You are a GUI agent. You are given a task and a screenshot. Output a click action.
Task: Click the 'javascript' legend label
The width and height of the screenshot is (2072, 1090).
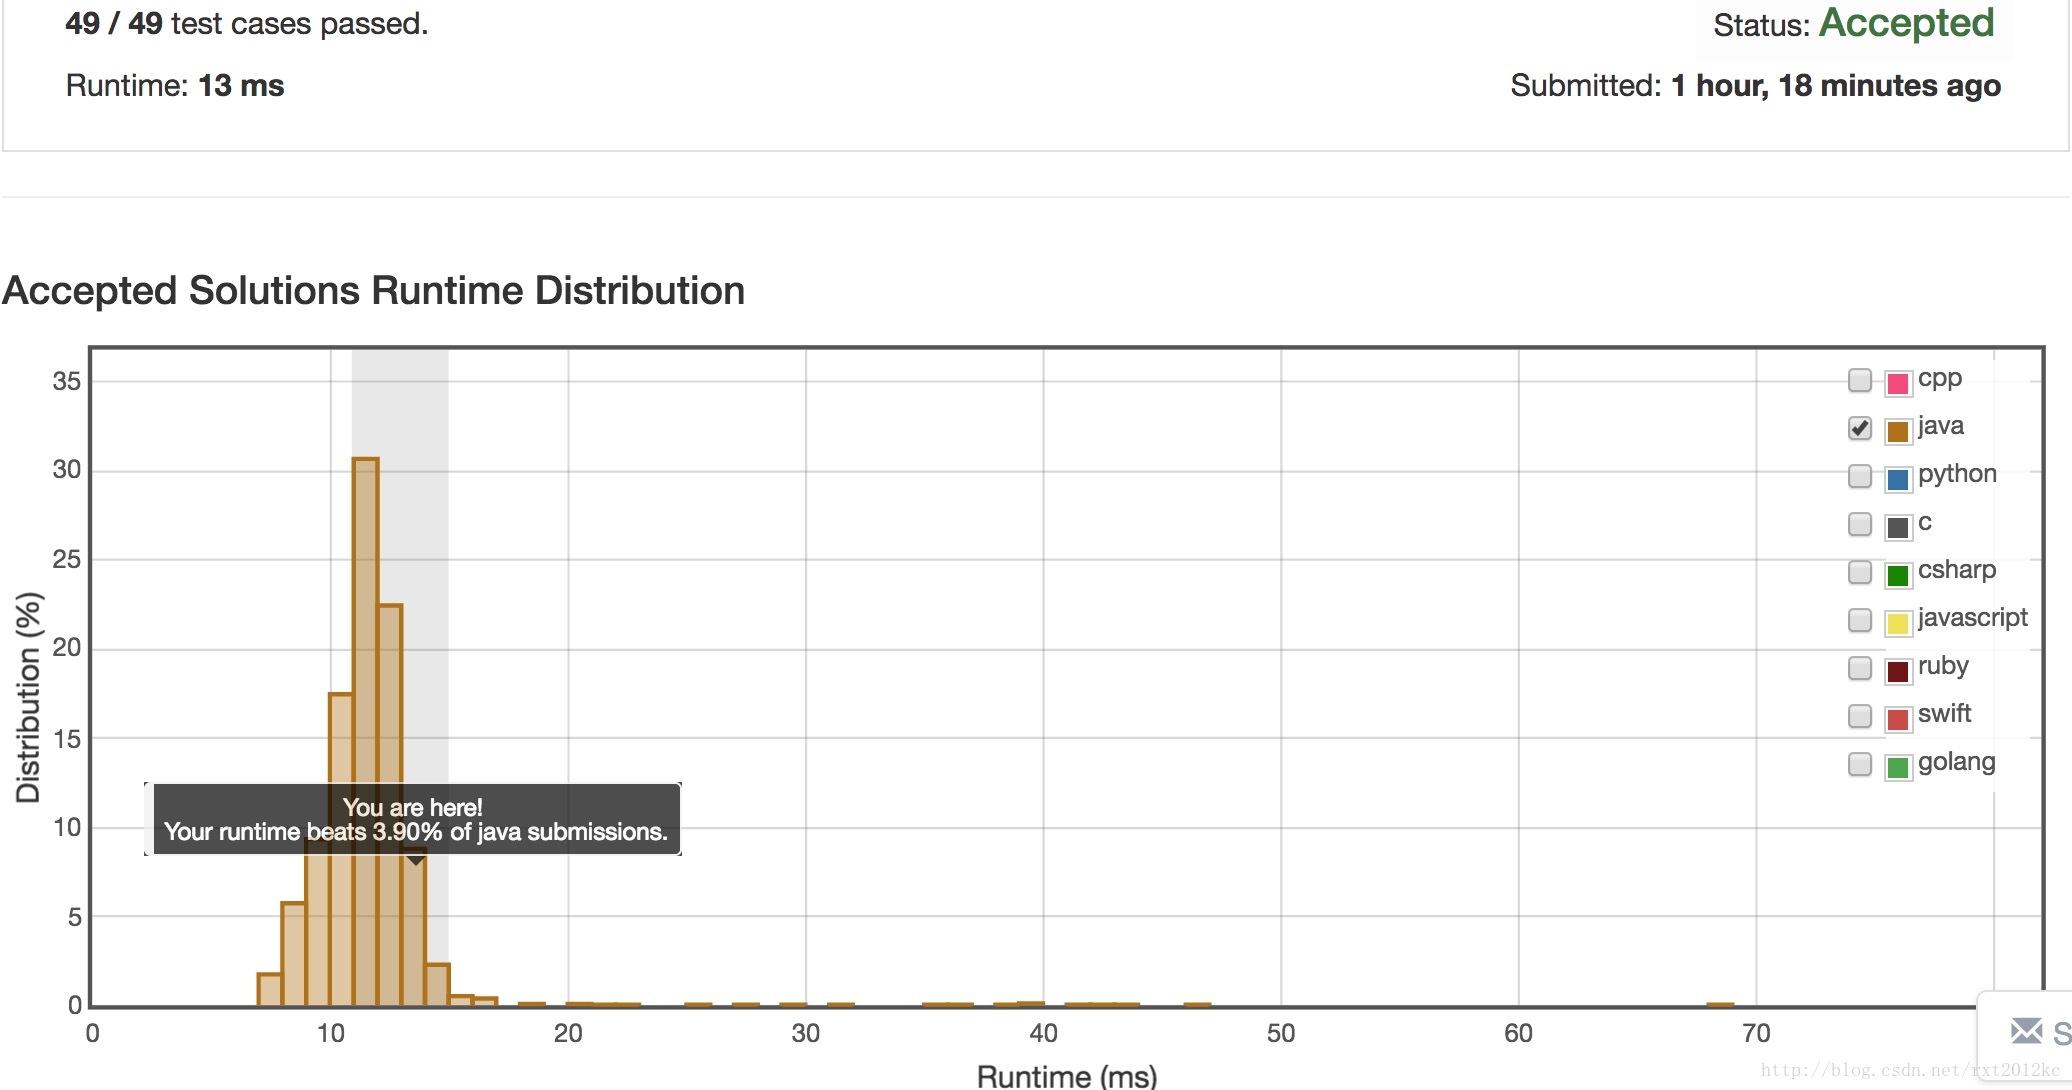(1972, 618)
